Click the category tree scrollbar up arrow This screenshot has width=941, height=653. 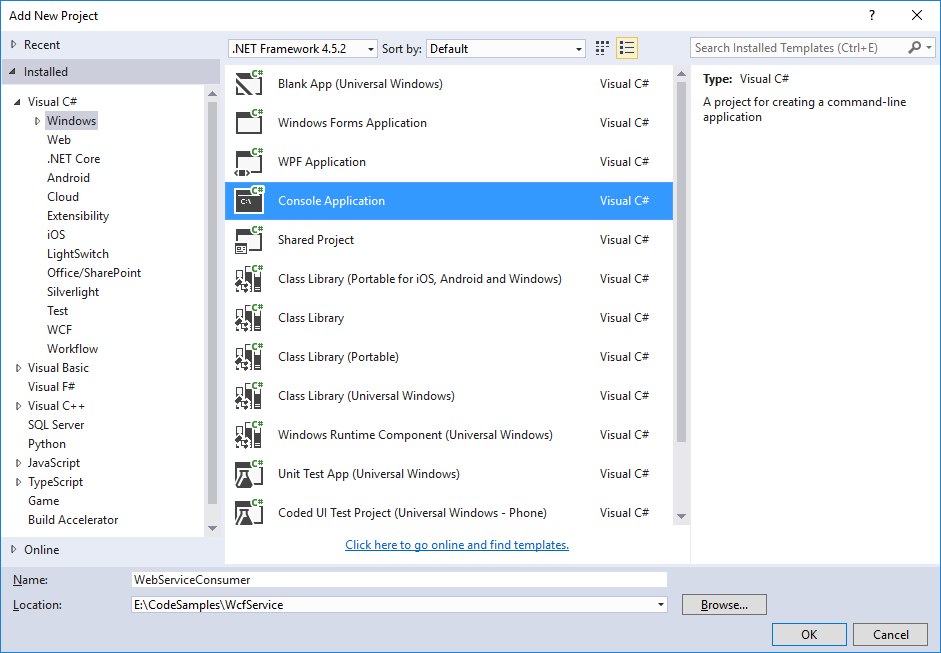coord(212,93)
